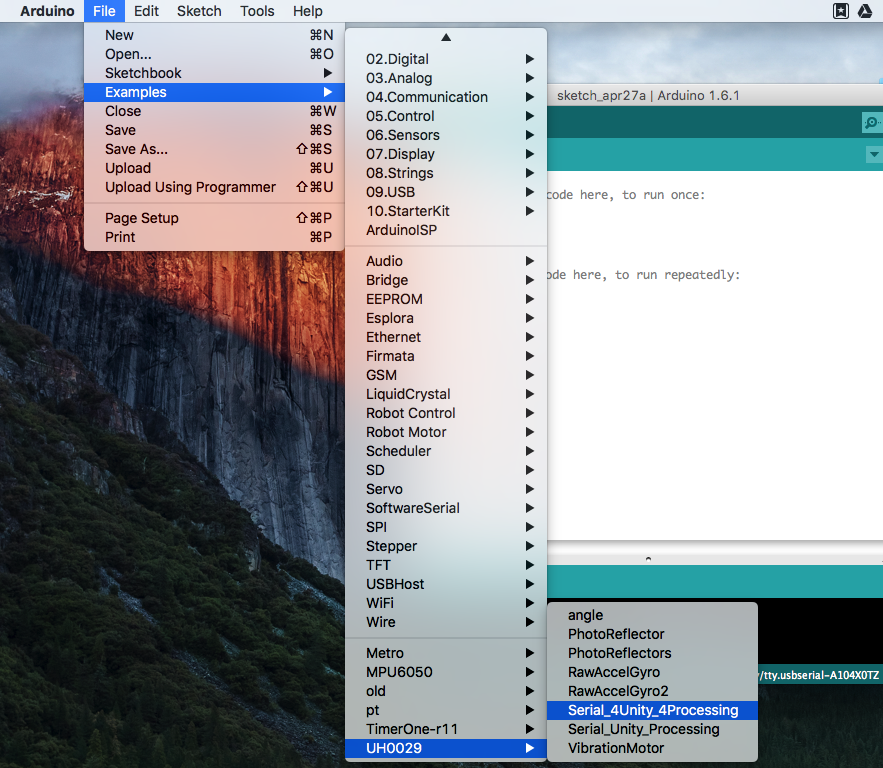Expand the 04.Communication examples
883x768 pixels.
(x=446, y=97)
